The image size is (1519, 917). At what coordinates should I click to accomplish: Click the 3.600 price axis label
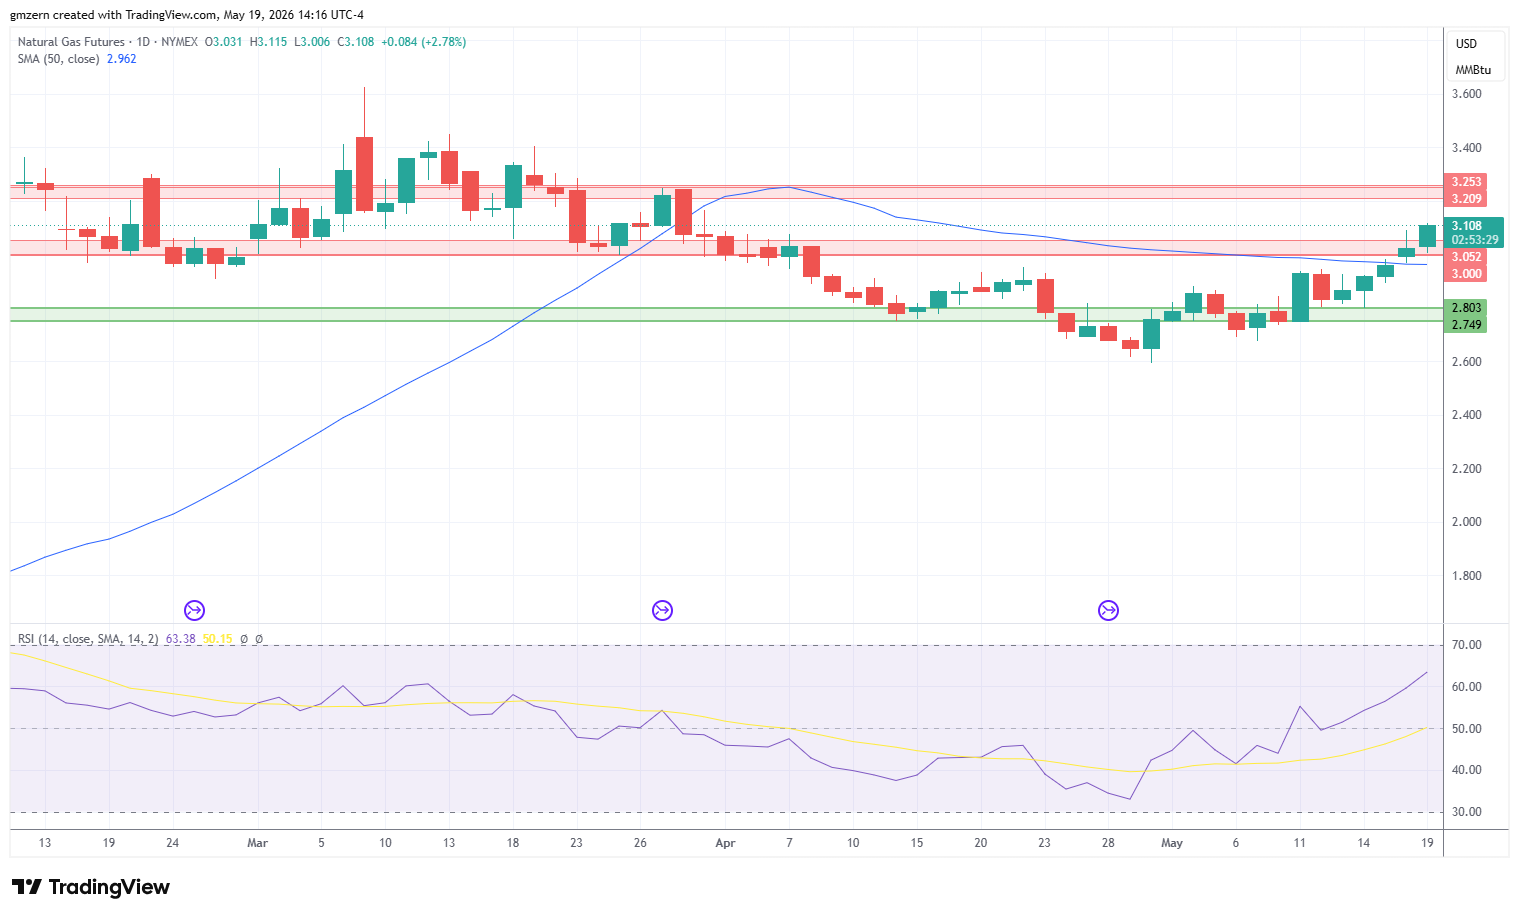coord(1467,94)
